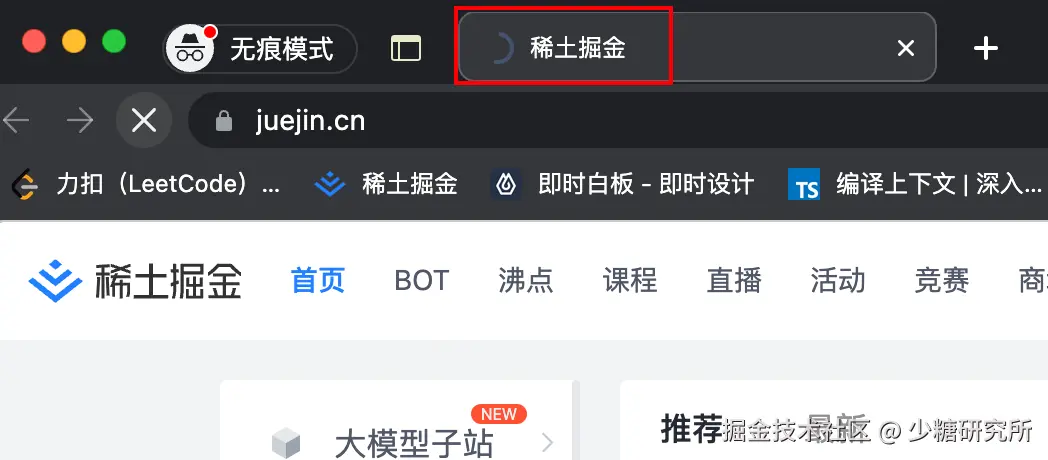The width and height of the screenshot is (1048, 460).
Task: Stop page loading with X button
Action: point(144,120)
